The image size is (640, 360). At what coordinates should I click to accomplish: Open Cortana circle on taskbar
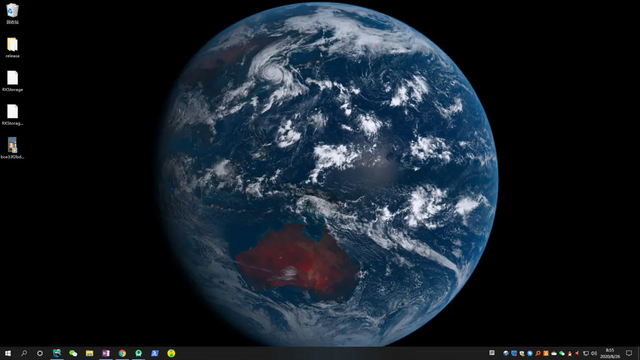[40, 353]
